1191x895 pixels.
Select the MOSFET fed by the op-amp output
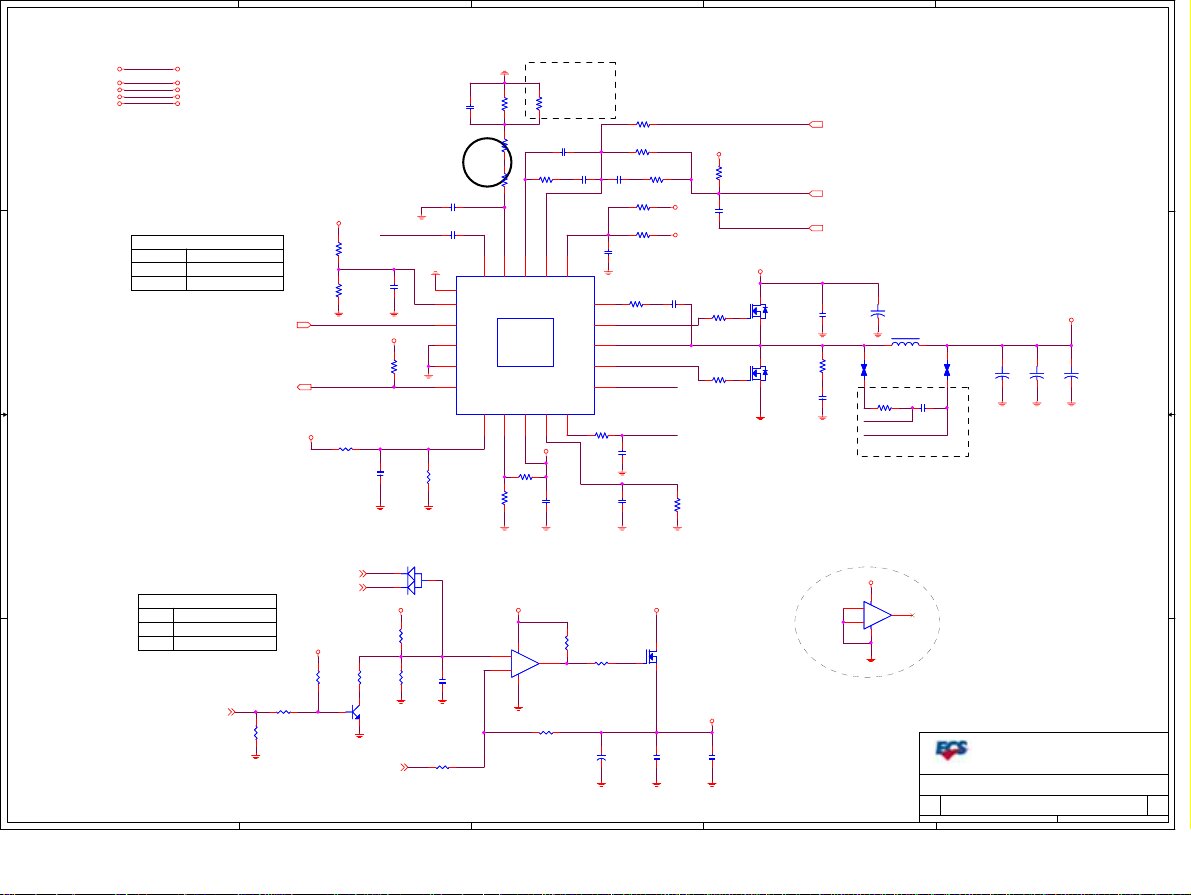[652, 656]
